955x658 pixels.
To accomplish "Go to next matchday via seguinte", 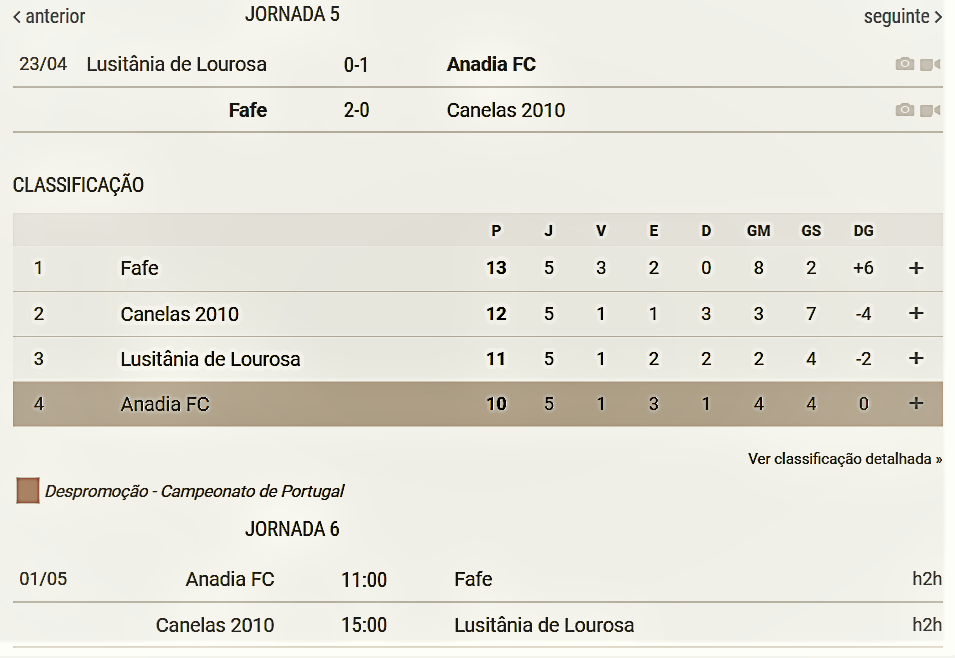I will tap(902, 17).
